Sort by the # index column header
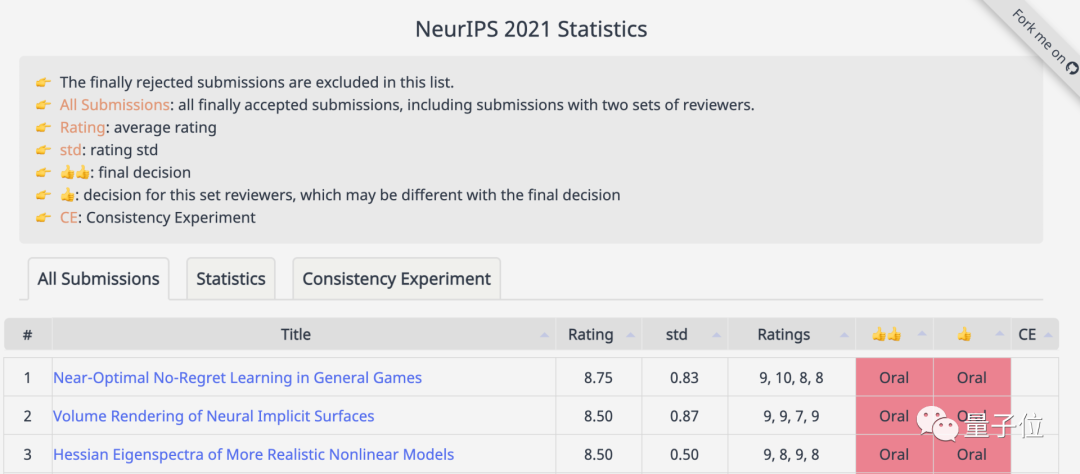The height and width of the screenshot is (474, 1080). click(x=28, y=335)
